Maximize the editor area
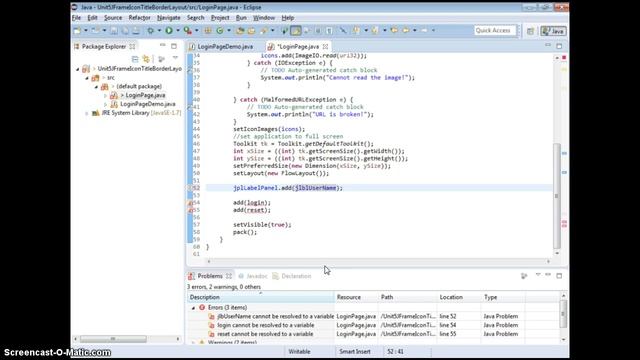This screenshot has width=640, height=360. pyautogui.click(x=559, y=46)
